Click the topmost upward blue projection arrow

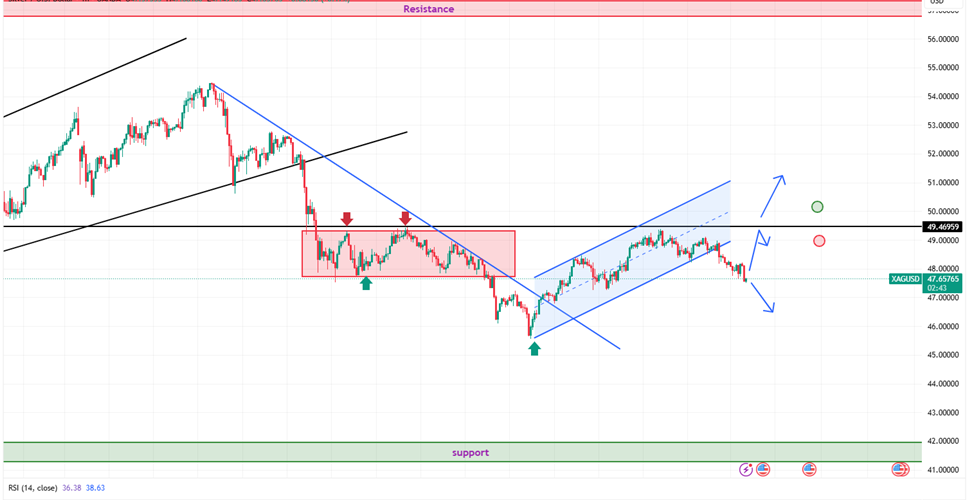[773, 194]
